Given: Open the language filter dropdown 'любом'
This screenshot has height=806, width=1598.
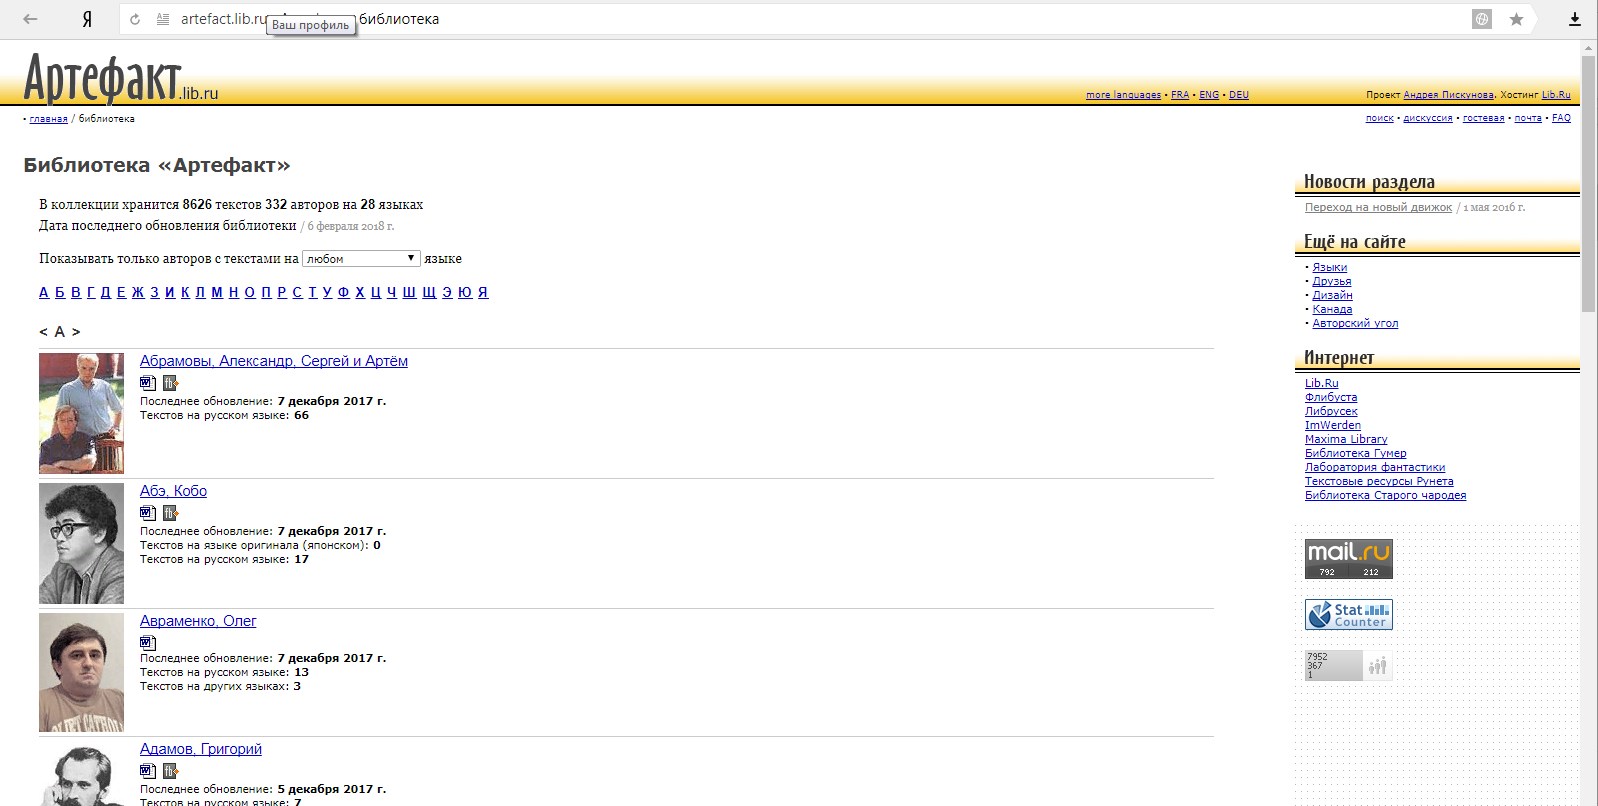Looking at the screenshot, I should (x=361, y=258).
